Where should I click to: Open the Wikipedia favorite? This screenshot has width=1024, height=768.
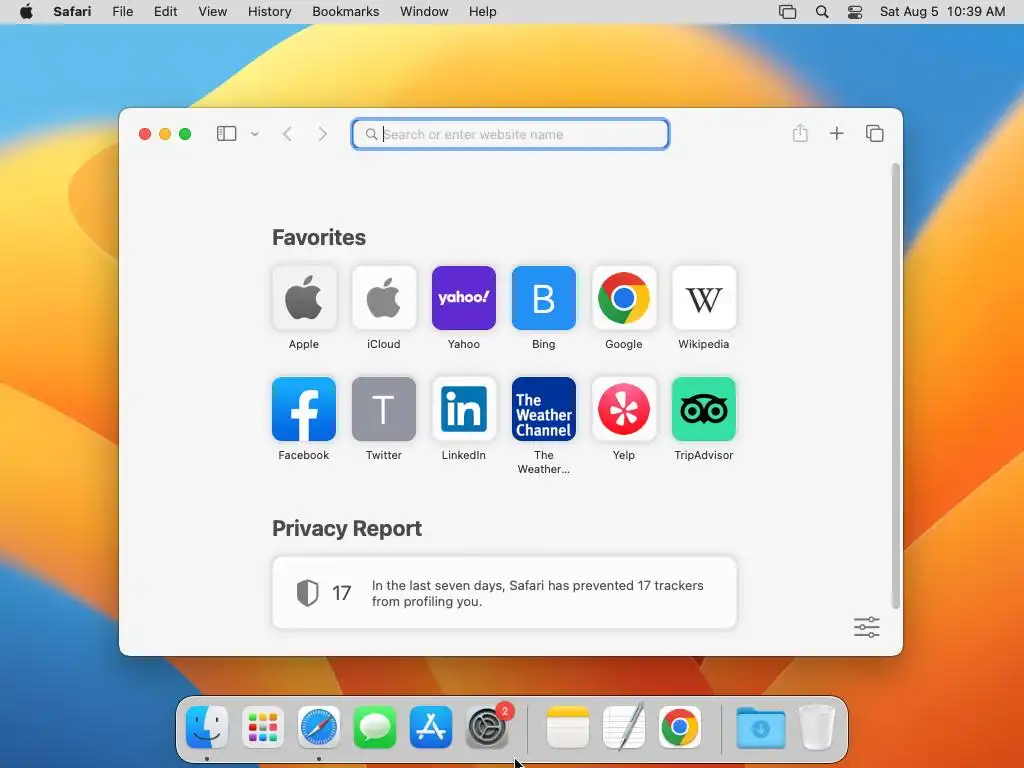(703, 298)
